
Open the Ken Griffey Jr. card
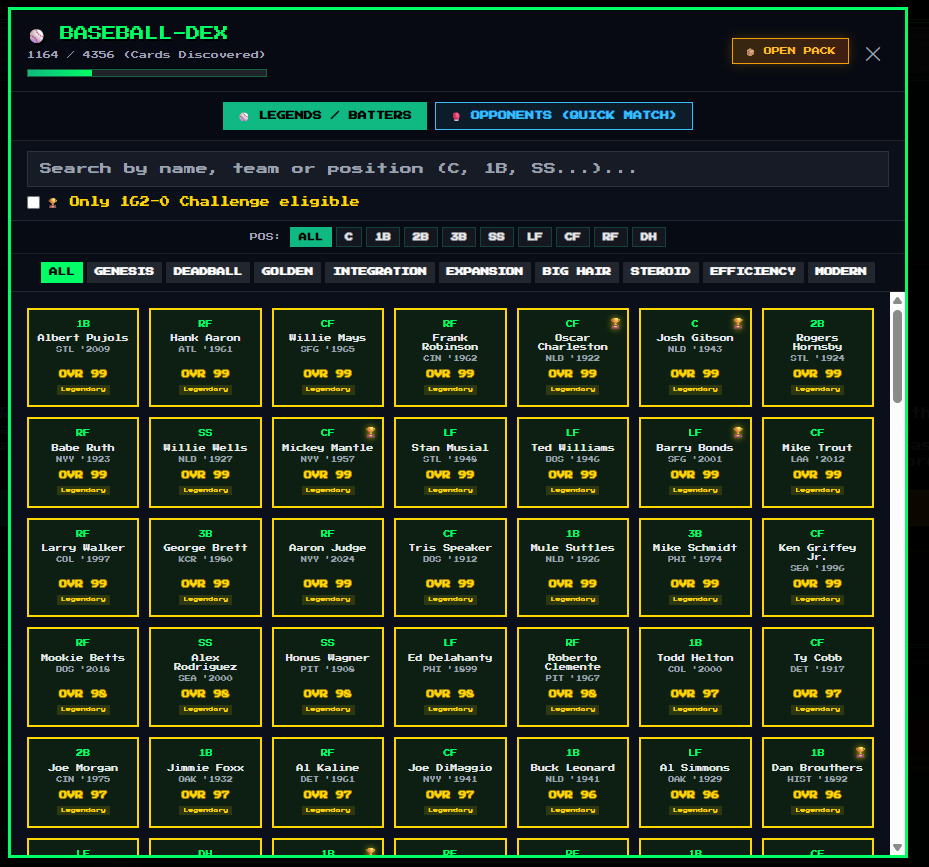tap(818, 567)
